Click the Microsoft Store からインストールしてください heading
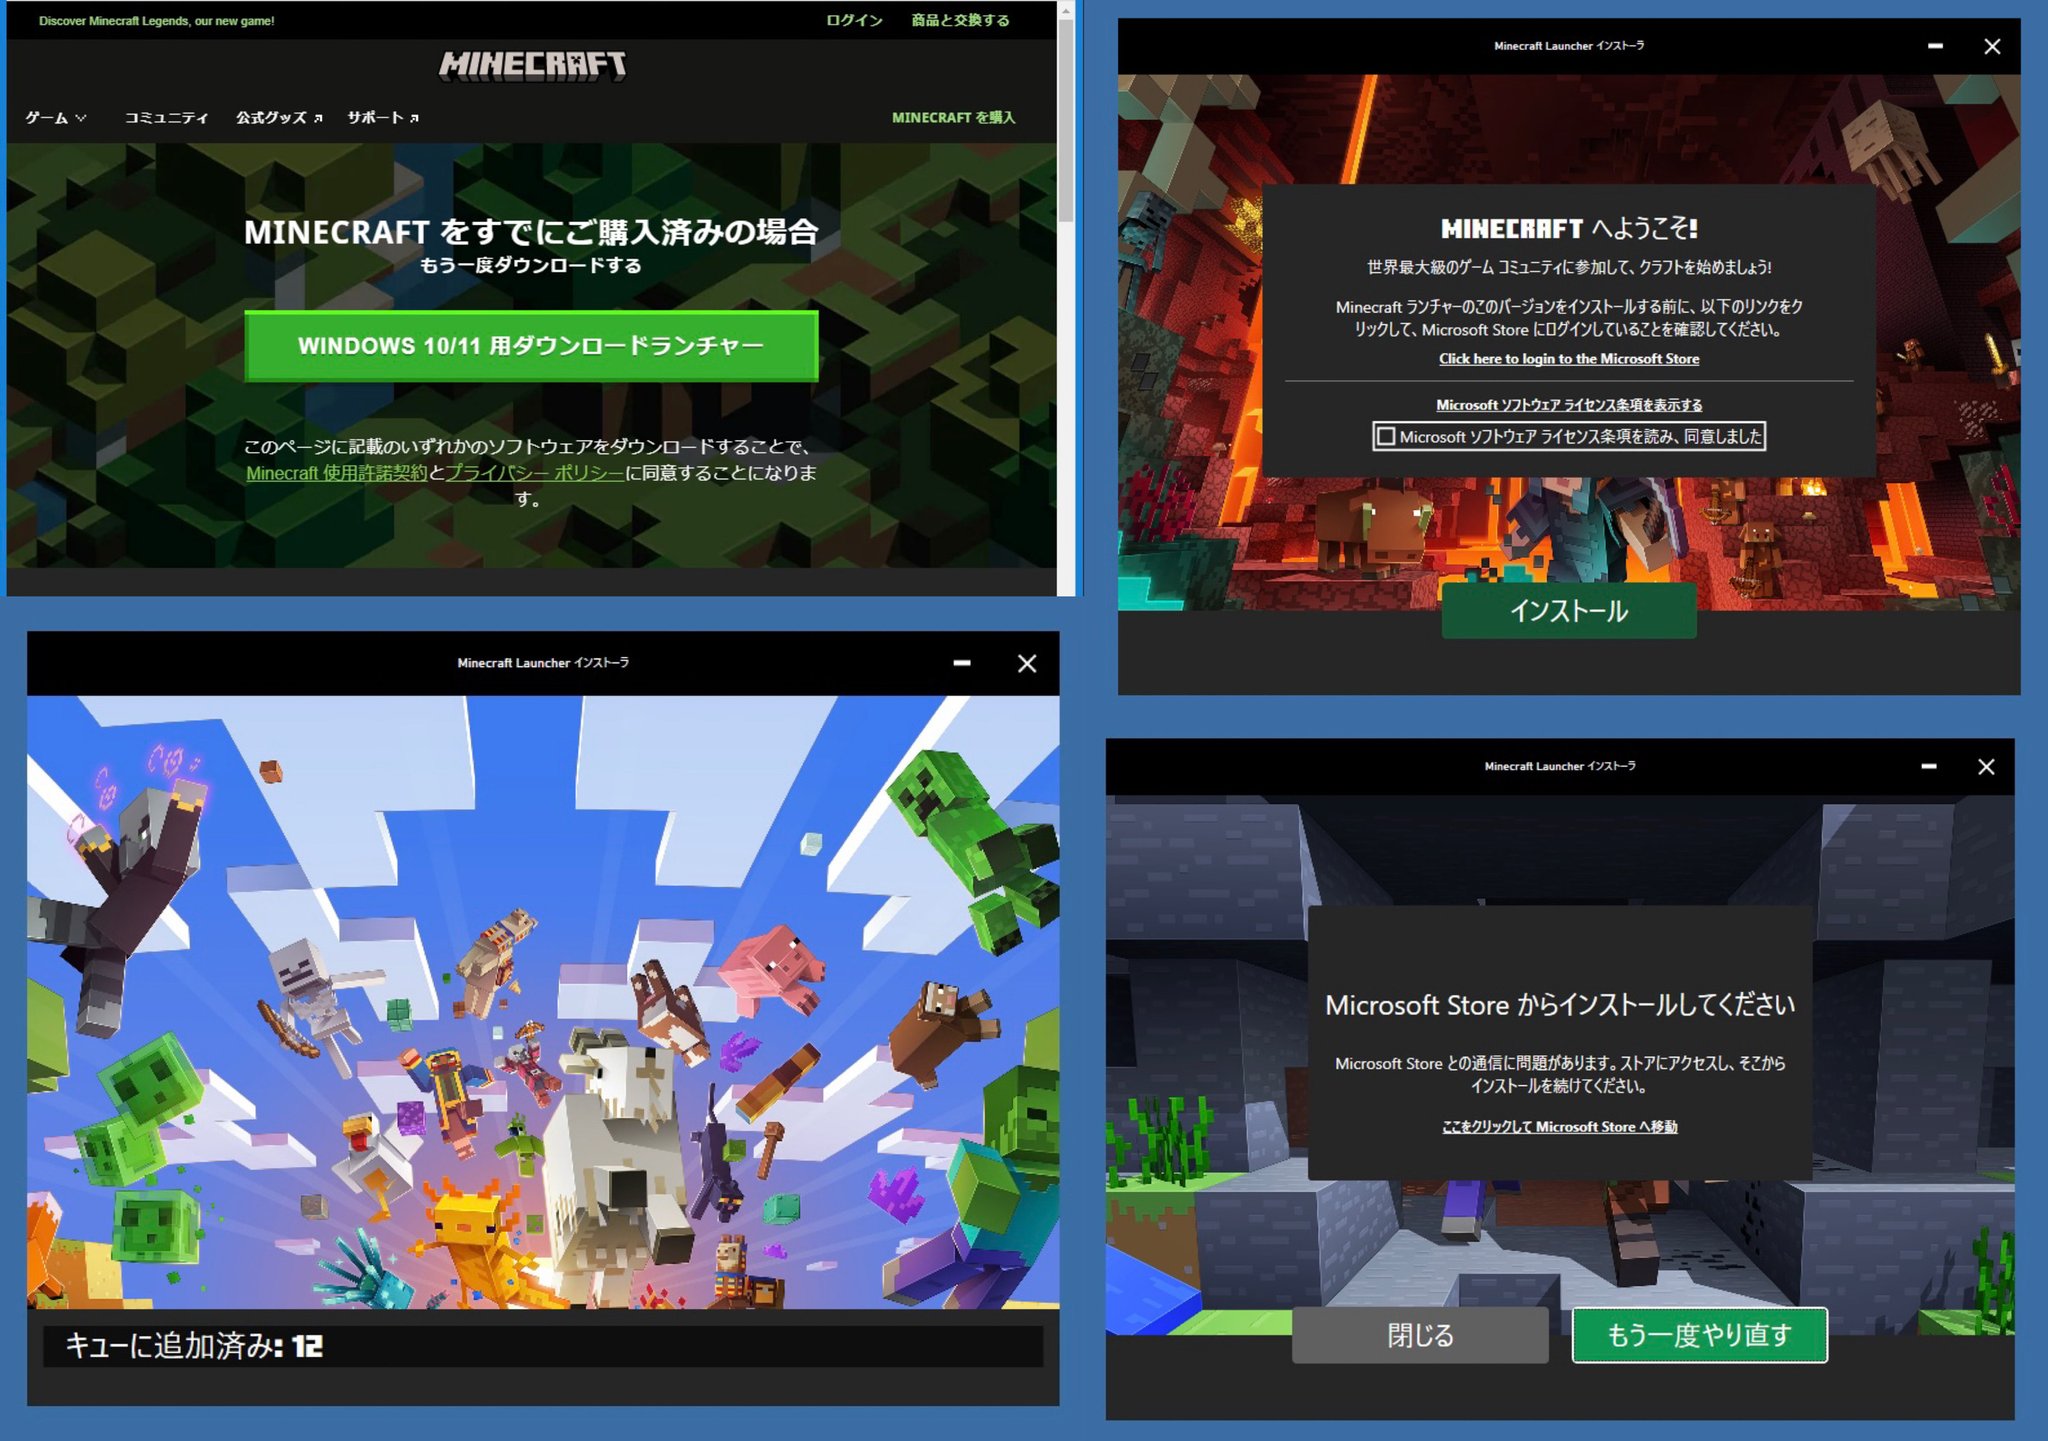 point(1559,1005)
